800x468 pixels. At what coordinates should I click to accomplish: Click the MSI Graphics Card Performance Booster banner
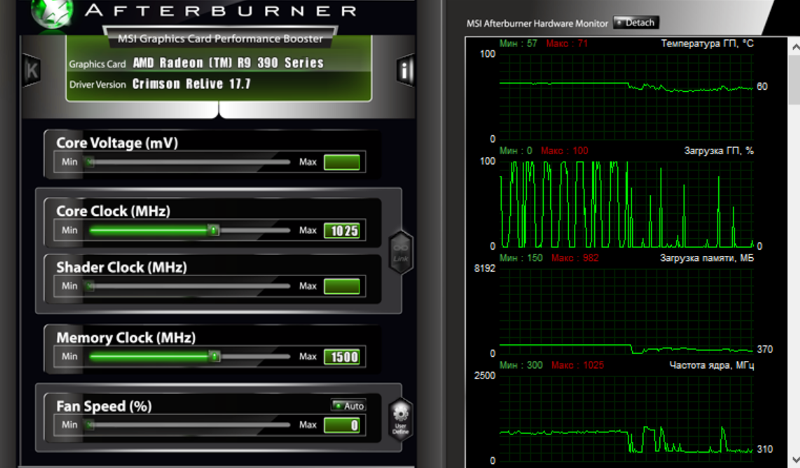tap(220, 39)
